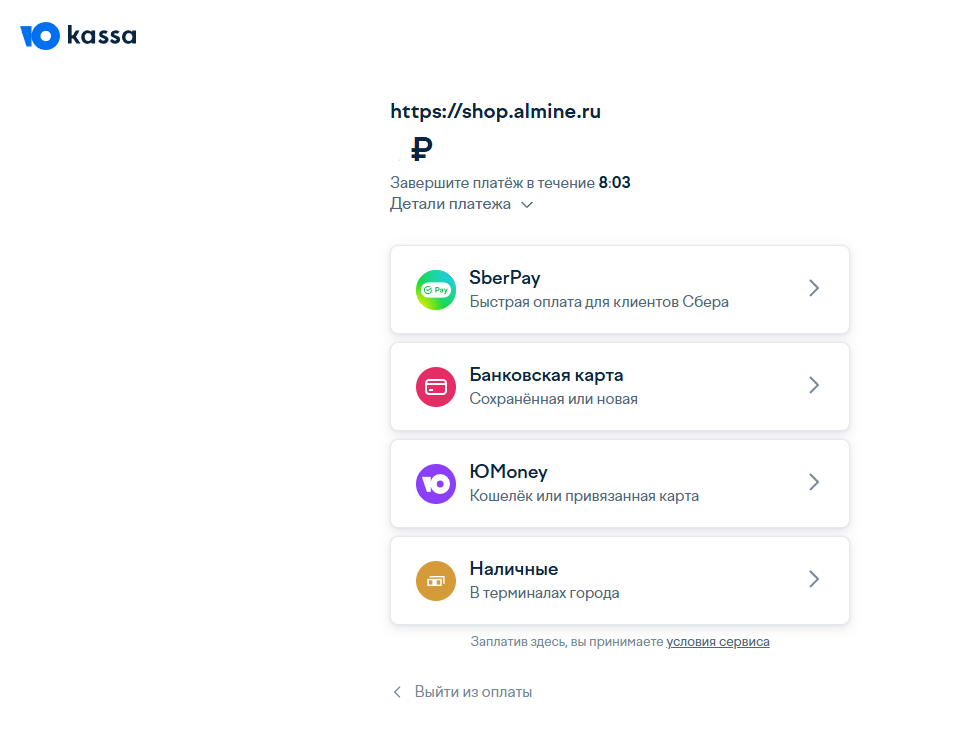The height and width of the screenshot is (746, 976).
Task: Click the red bank card icon
Action: (435, 387)
